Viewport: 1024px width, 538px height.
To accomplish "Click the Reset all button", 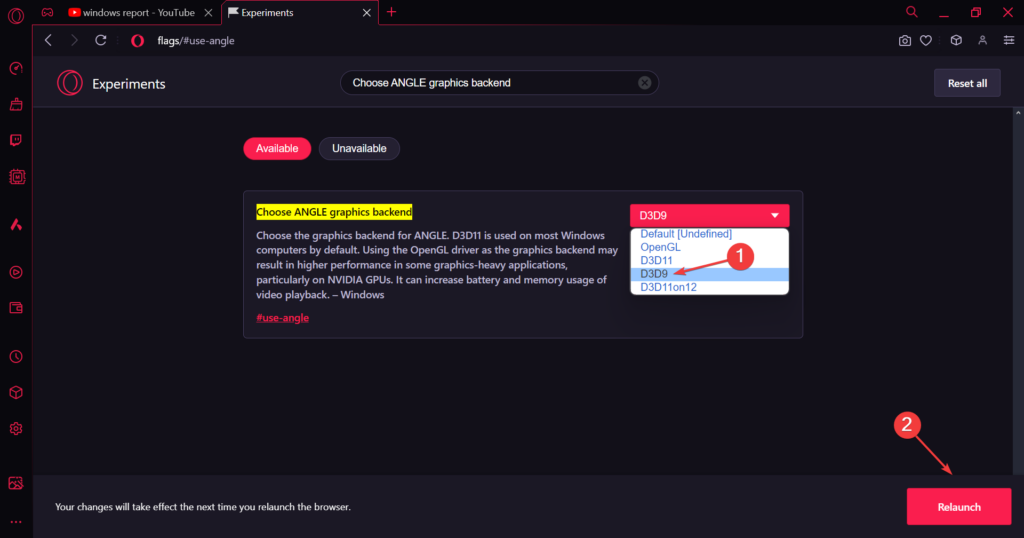I will tap(967, 83).
